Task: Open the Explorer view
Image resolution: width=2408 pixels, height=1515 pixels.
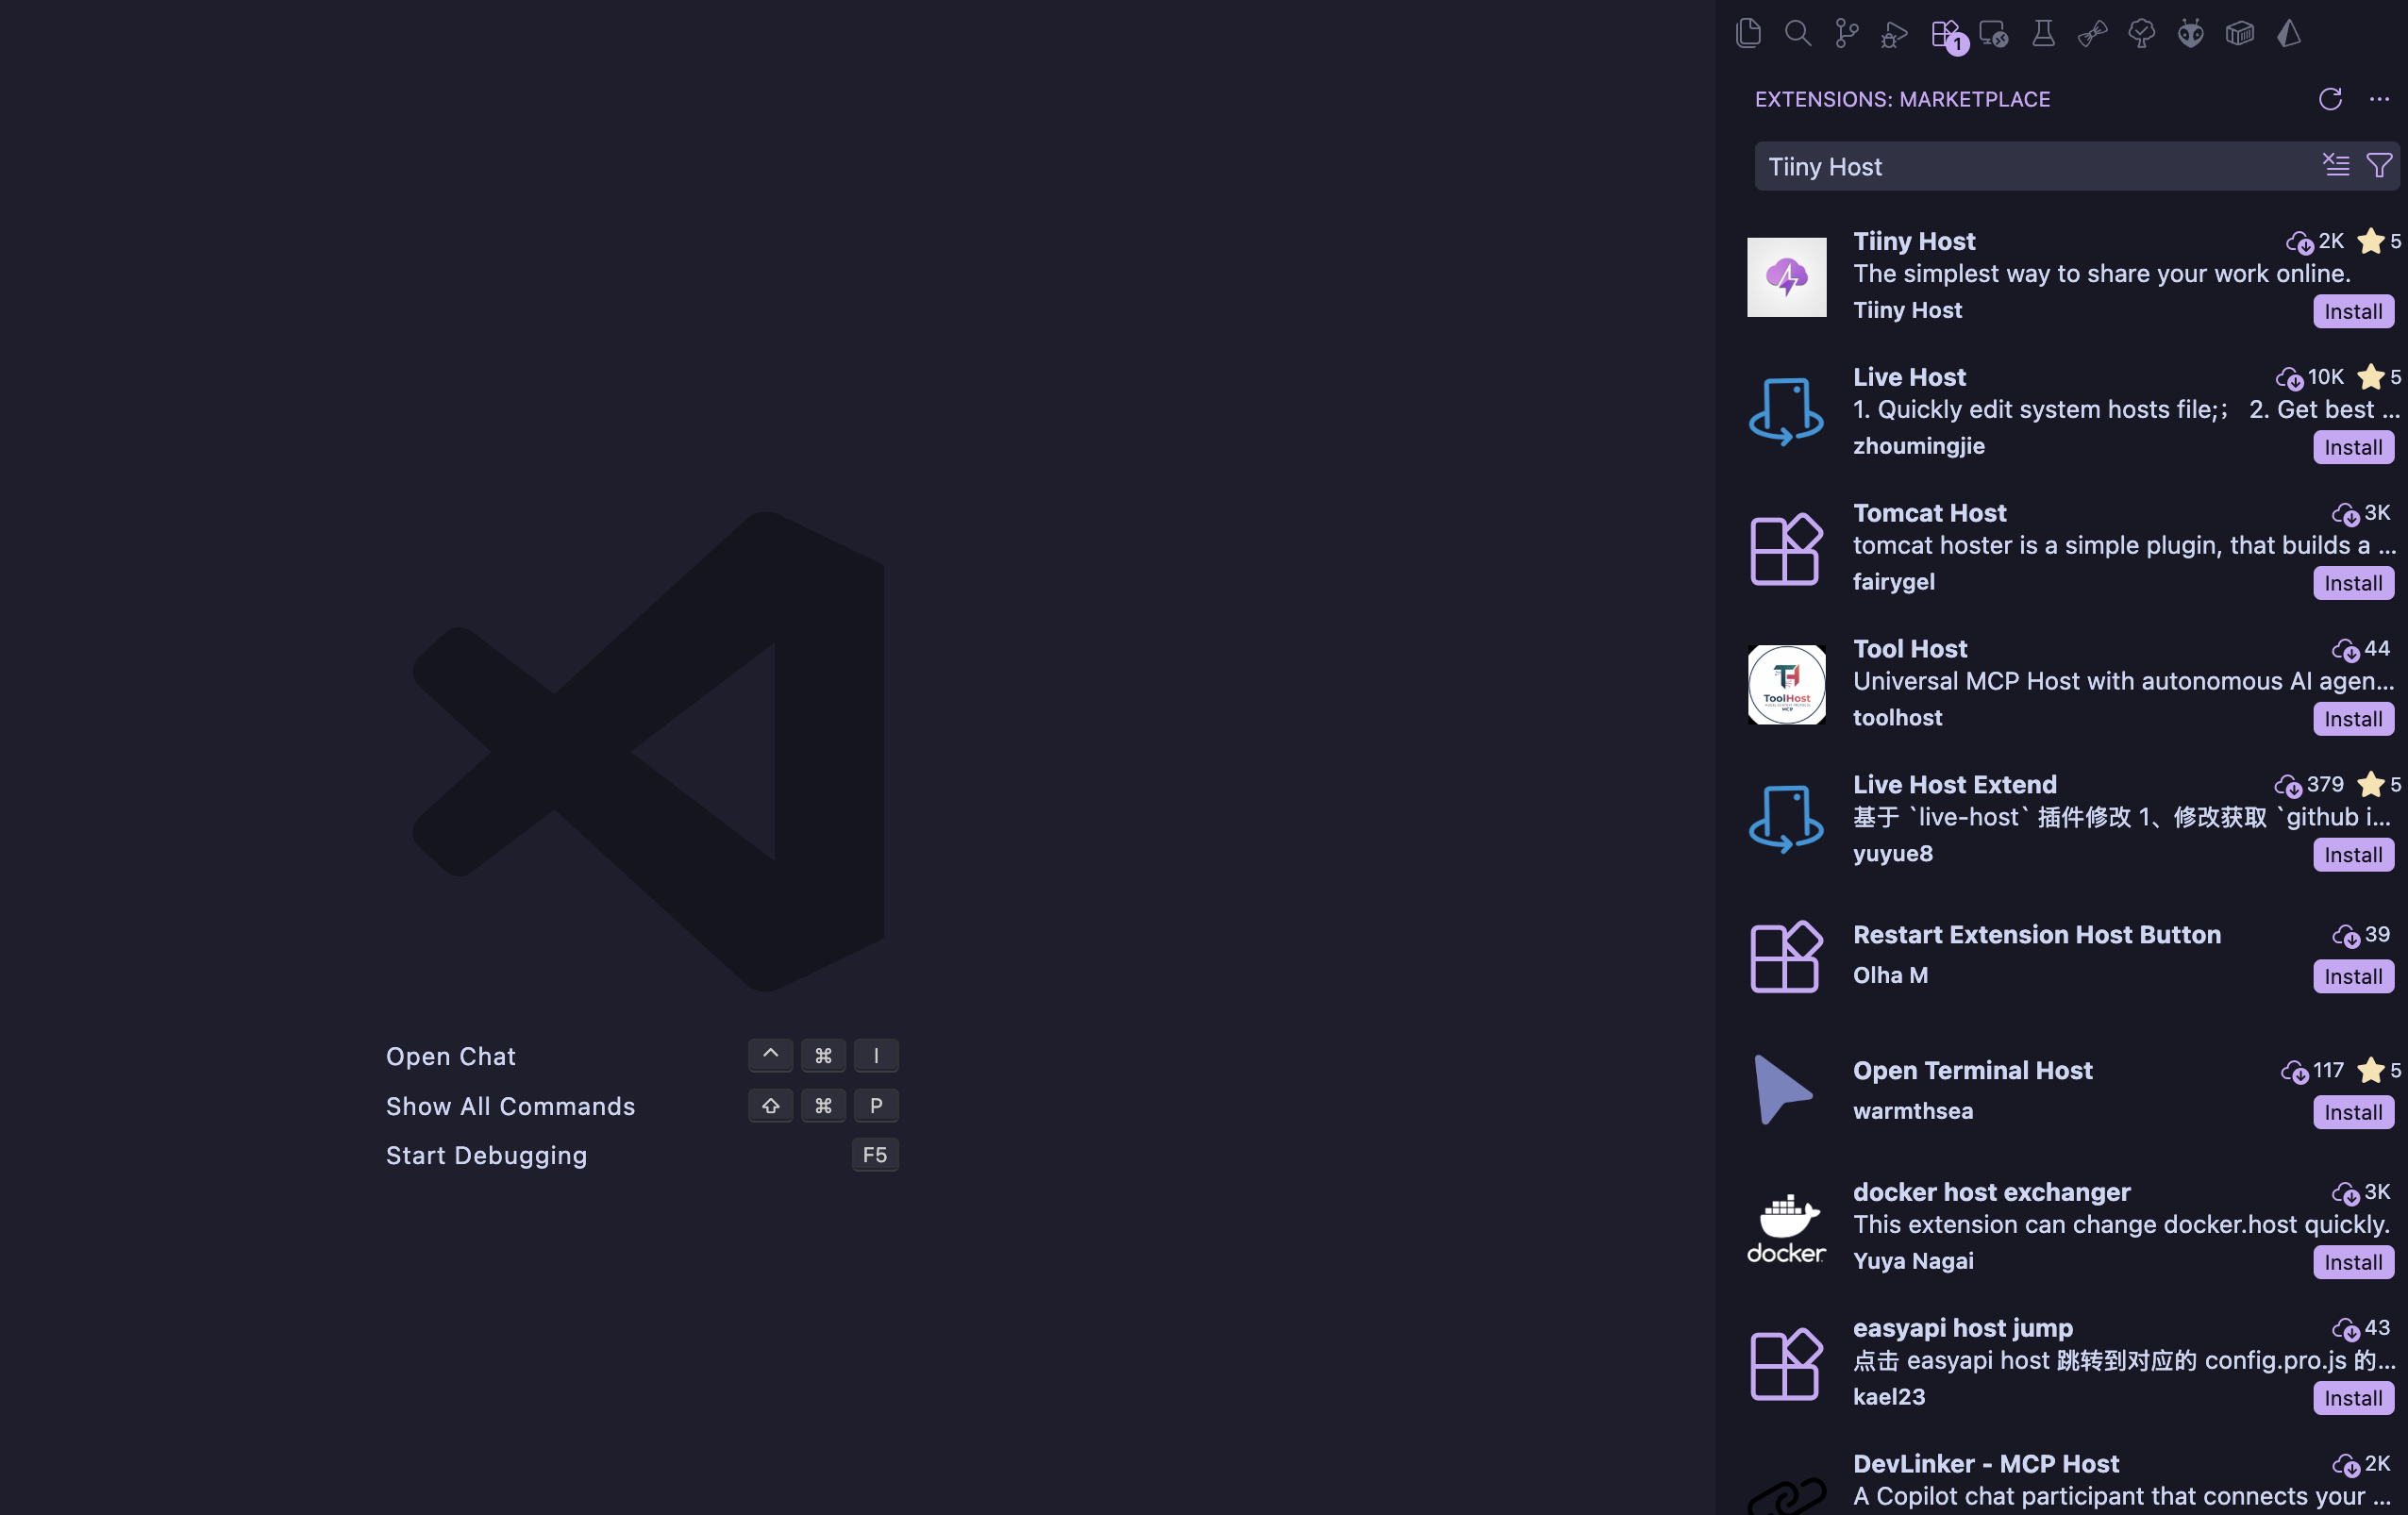Action: tap(1748, 33)
